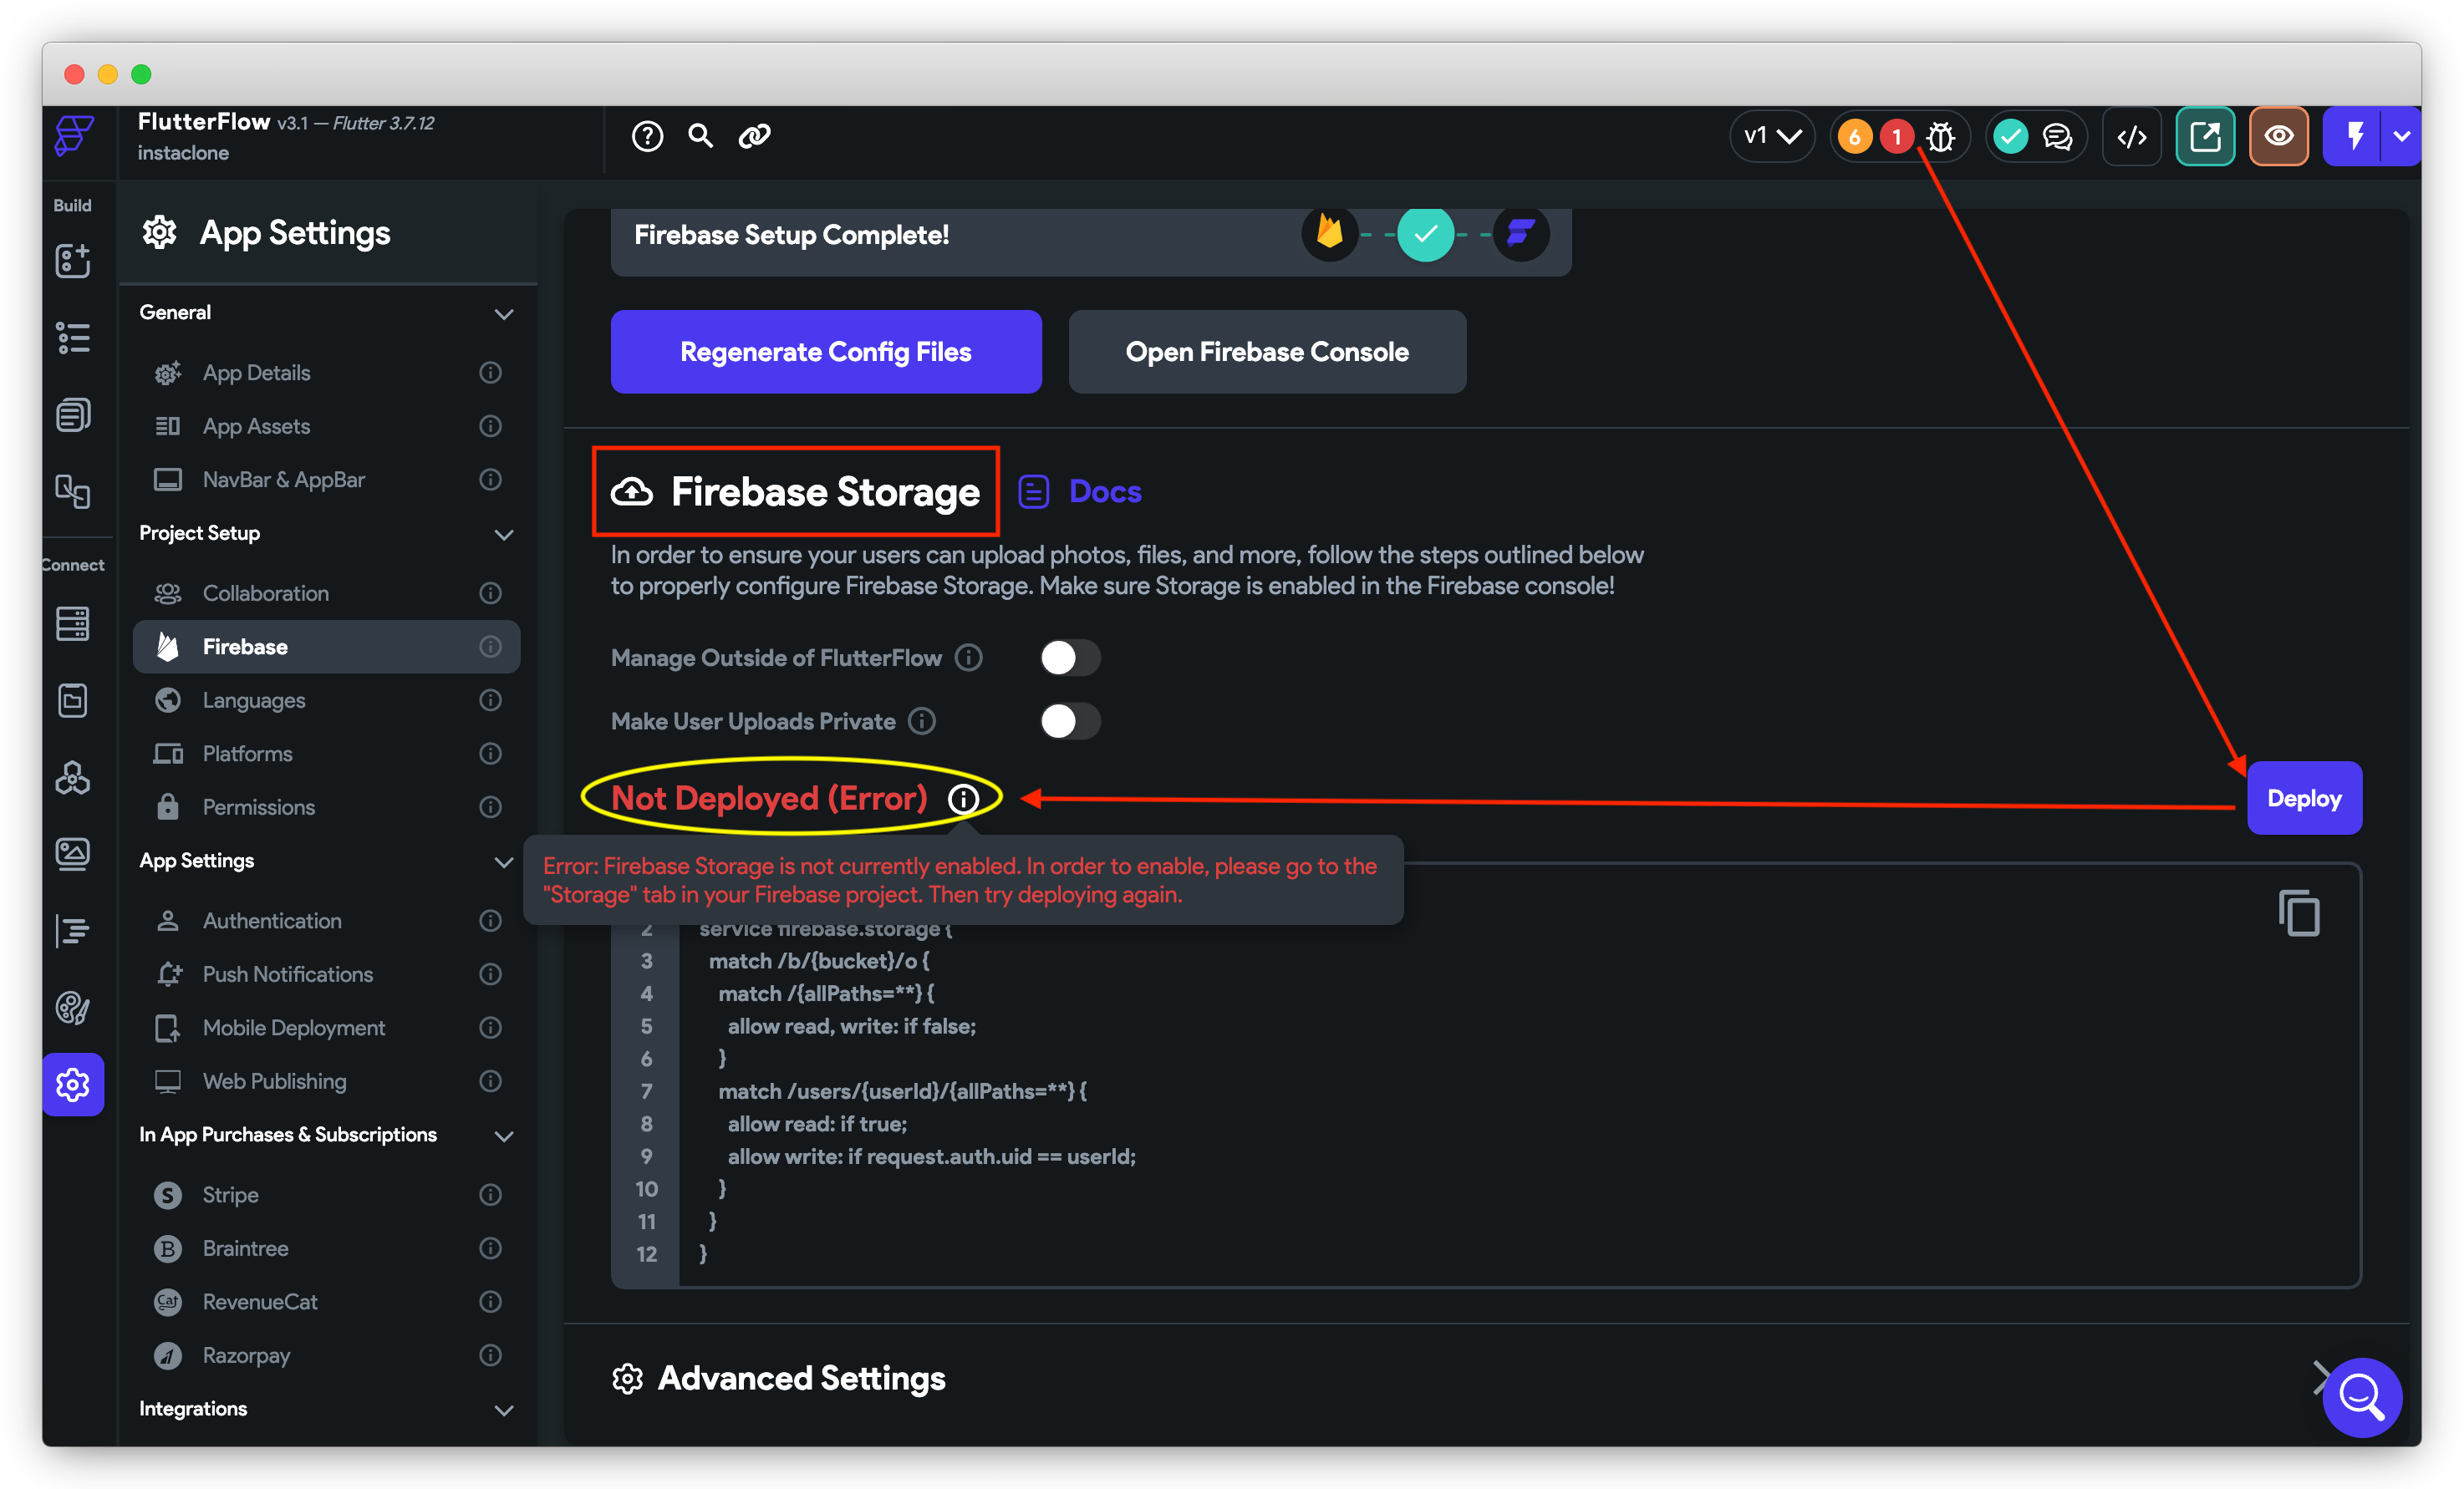Open Authentication settings
The height and width of the screenshot is (1489, 2464).
[326, 921]
